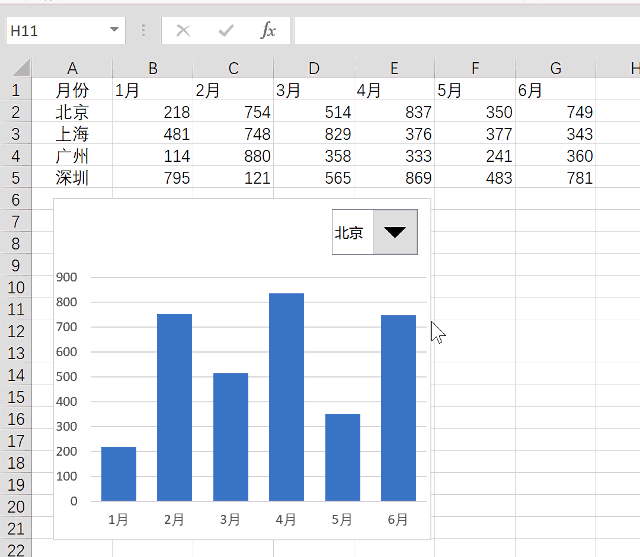The image size is (640, 557).
Task: Select cell with value 218
Action: click(153, 112)
